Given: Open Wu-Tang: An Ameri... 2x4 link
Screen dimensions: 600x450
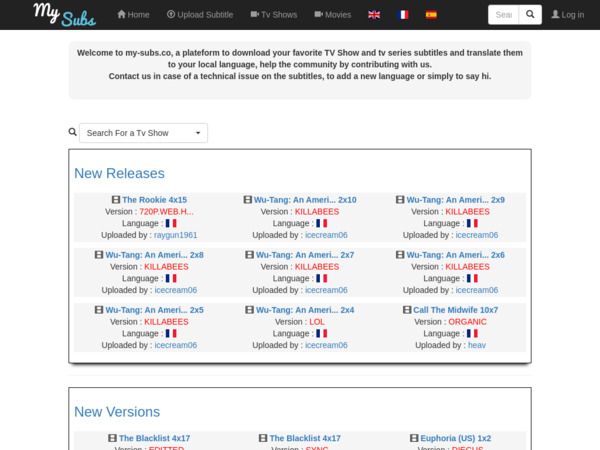Looking at the screenshot, I should [x=305, y=310].
